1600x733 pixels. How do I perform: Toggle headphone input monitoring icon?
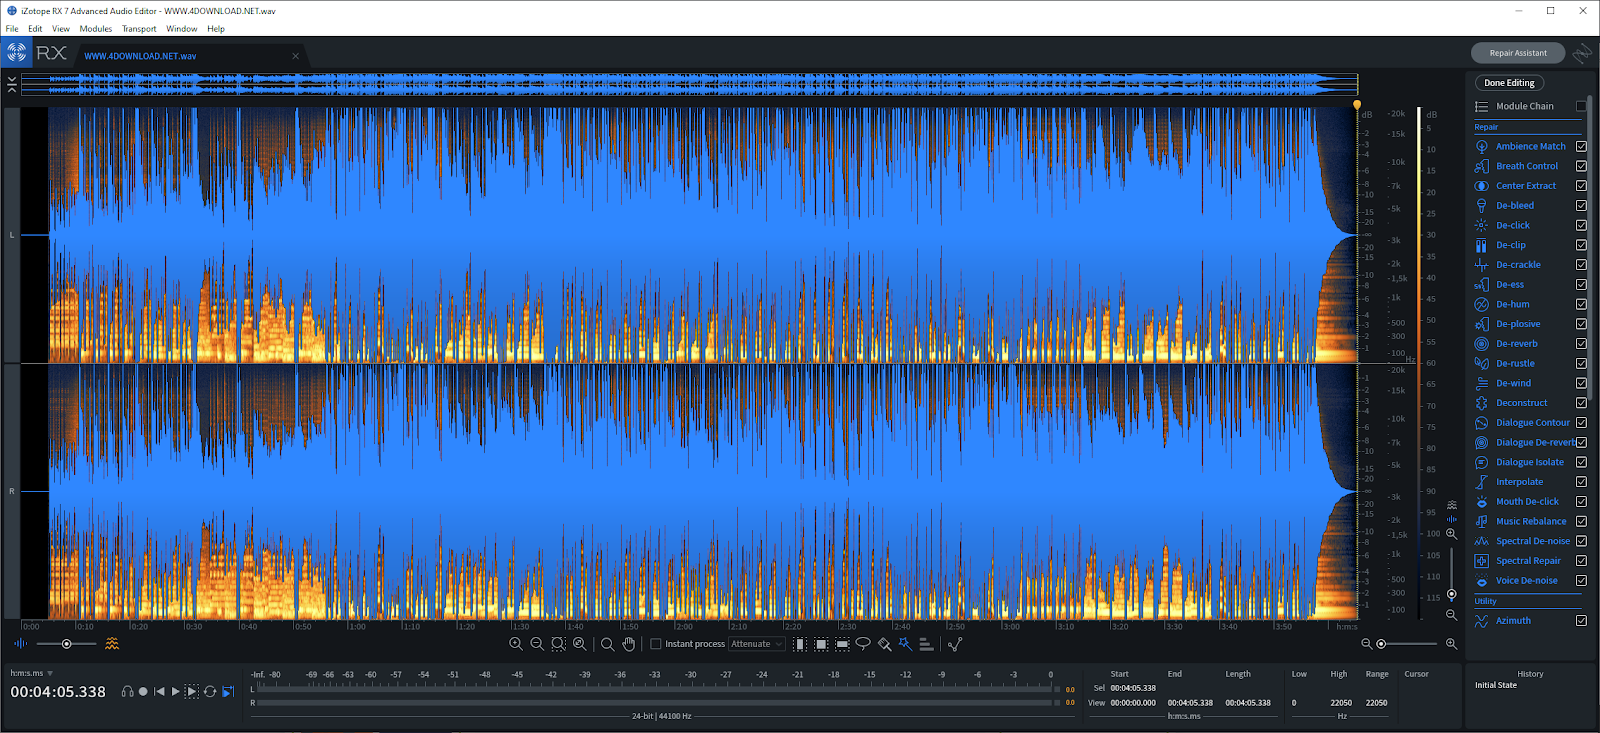(127, 691)
